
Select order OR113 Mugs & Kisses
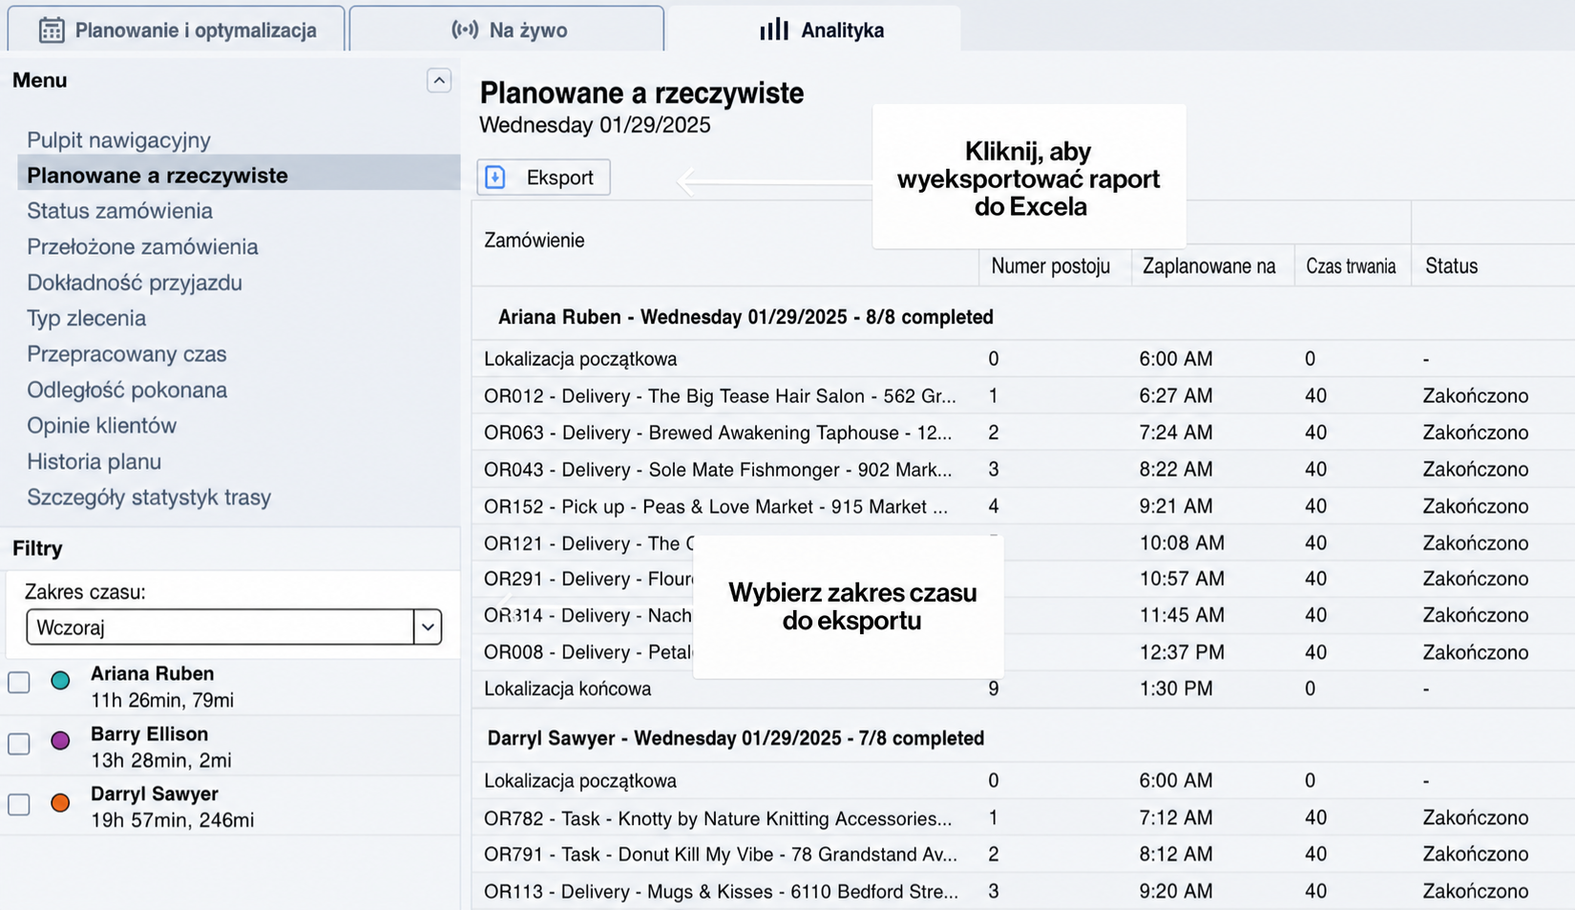pos(721,891)
